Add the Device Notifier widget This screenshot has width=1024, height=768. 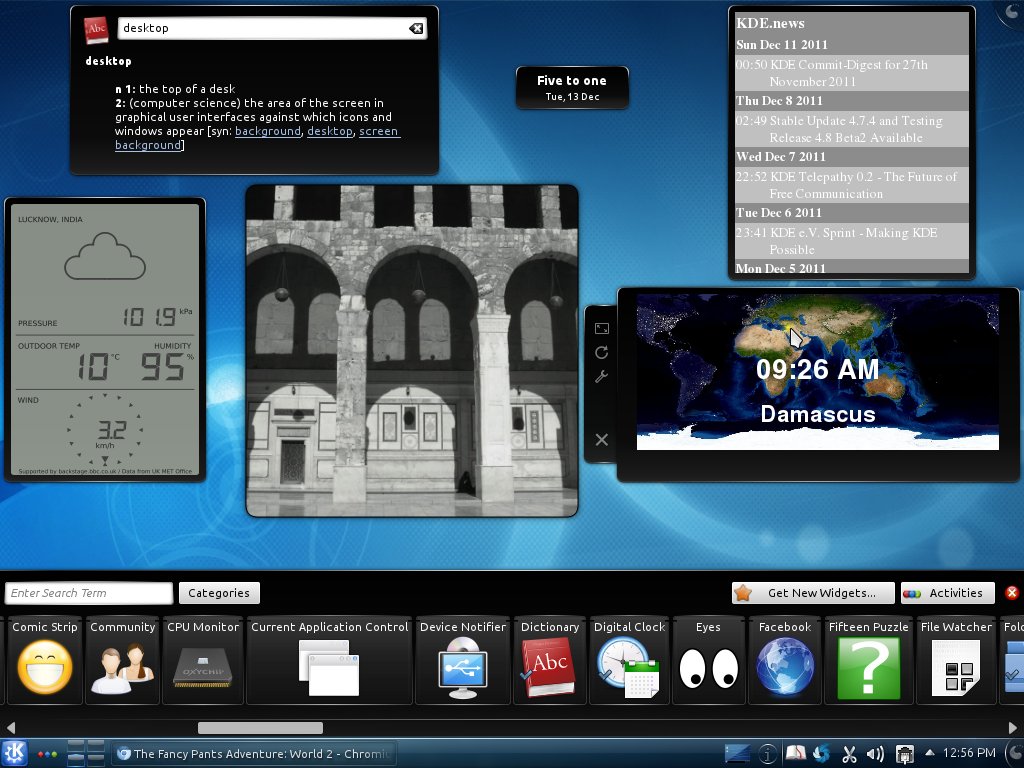click(462, 660)
